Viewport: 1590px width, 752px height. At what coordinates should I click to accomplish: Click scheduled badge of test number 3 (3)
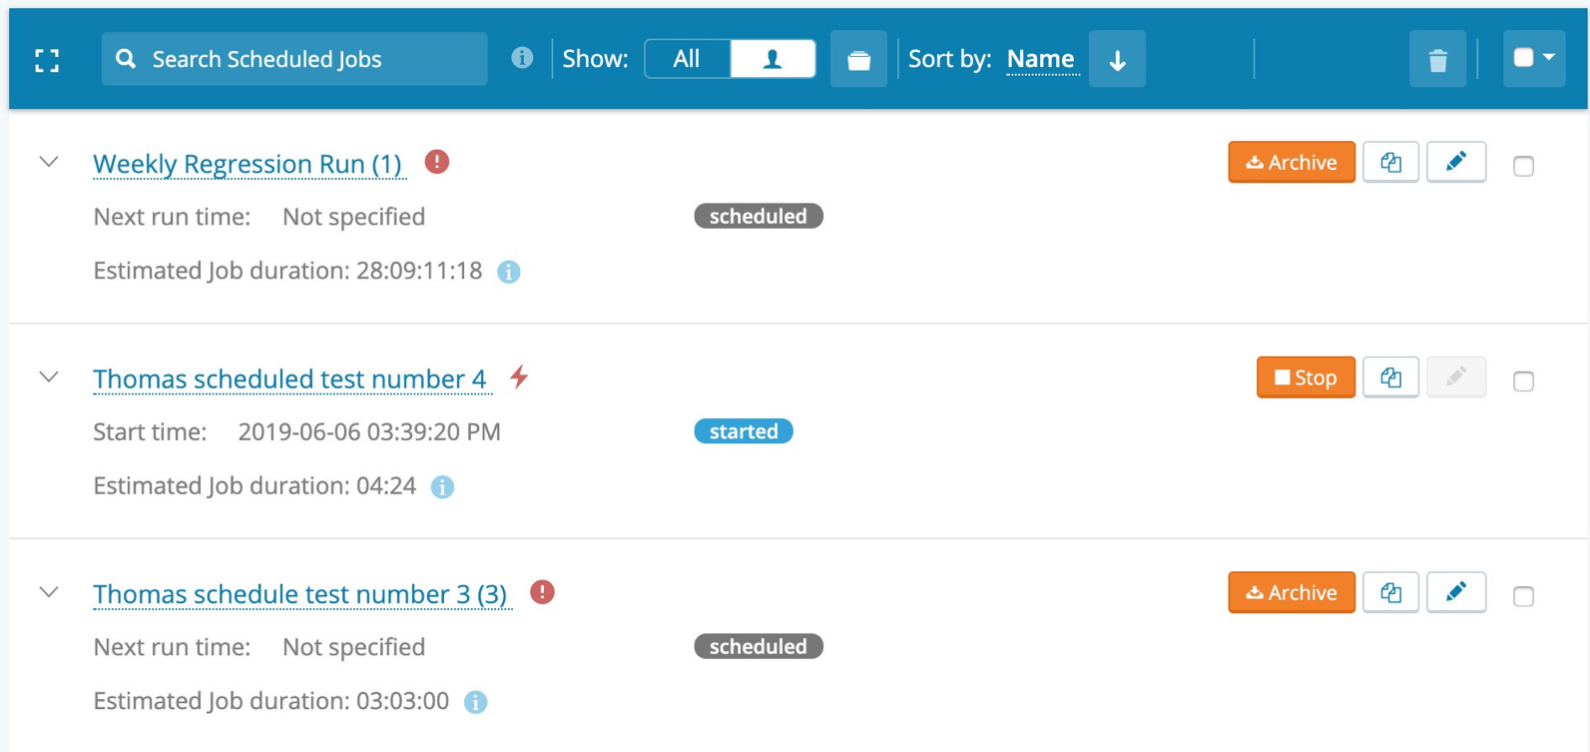[x=758, y=646]
